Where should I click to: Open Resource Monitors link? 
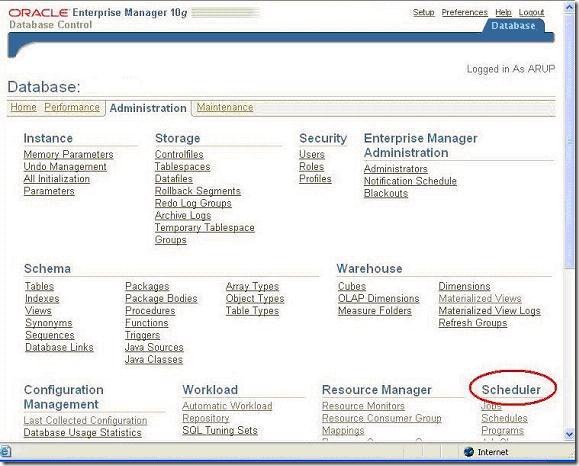(363, 406)
